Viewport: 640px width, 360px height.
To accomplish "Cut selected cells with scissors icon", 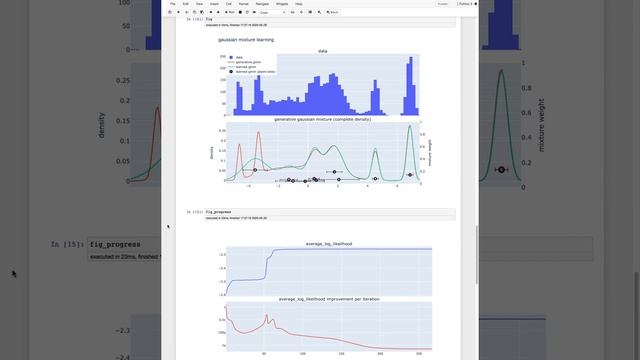I will (x=187, y=12).
